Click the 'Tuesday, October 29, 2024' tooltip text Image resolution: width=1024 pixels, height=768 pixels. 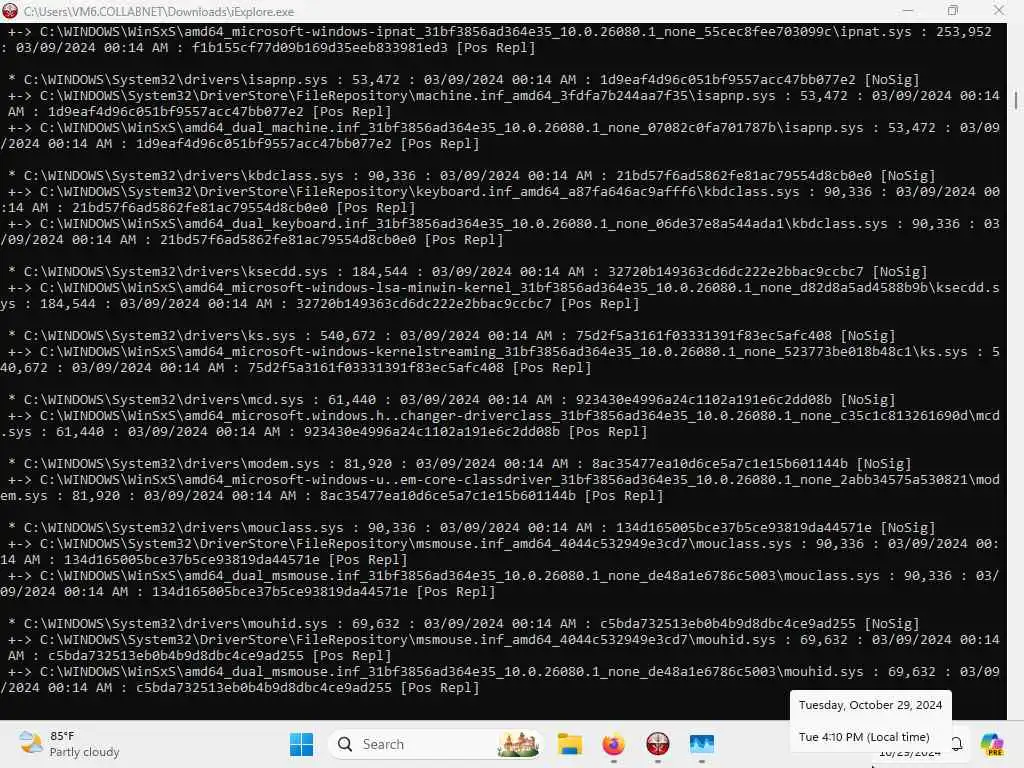[x=870, y=705]
